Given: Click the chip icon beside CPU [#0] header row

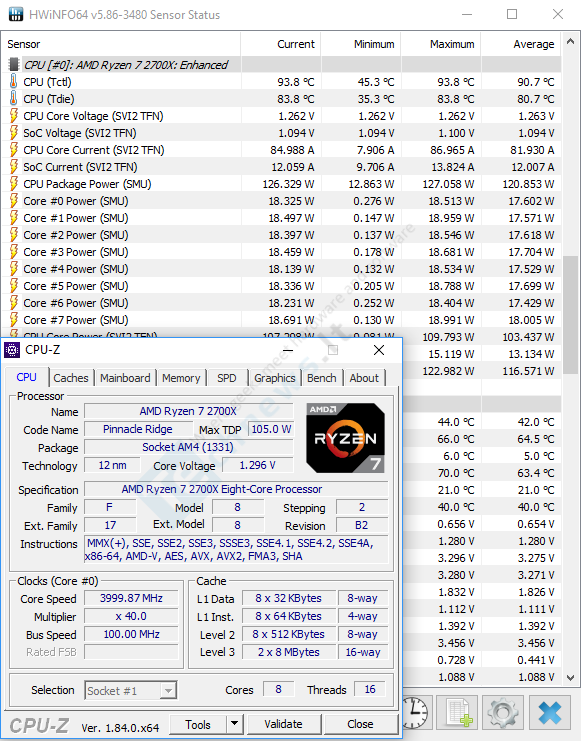Looking at the screenshot, I should (14, 64).
